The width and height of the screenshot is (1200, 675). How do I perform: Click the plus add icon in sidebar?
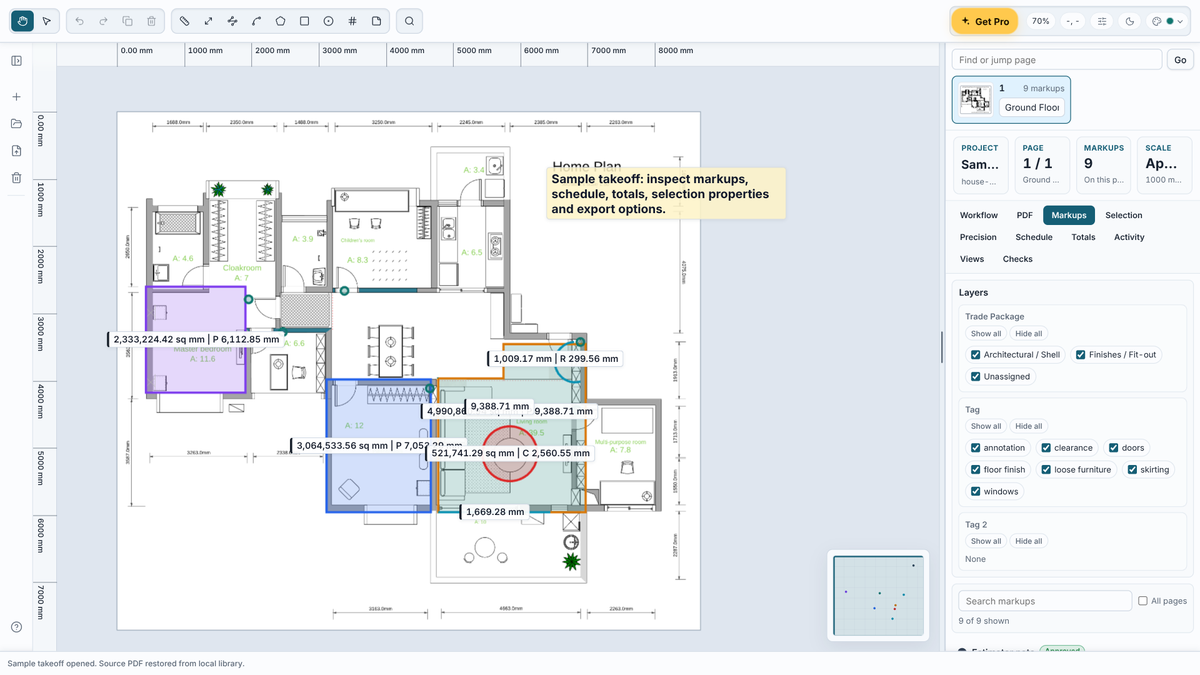coord(17,97)
